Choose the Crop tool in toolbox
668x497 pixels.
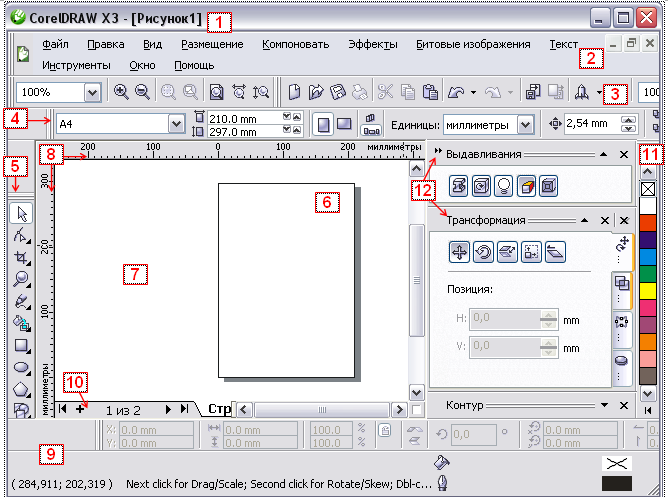(x=21, y=258)
